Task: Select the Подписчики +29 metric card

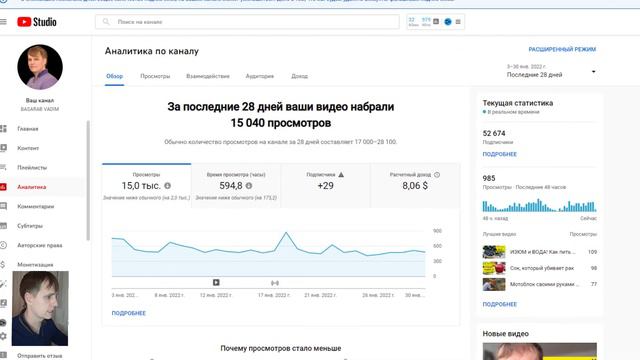Action: click(x=325, y=186)
